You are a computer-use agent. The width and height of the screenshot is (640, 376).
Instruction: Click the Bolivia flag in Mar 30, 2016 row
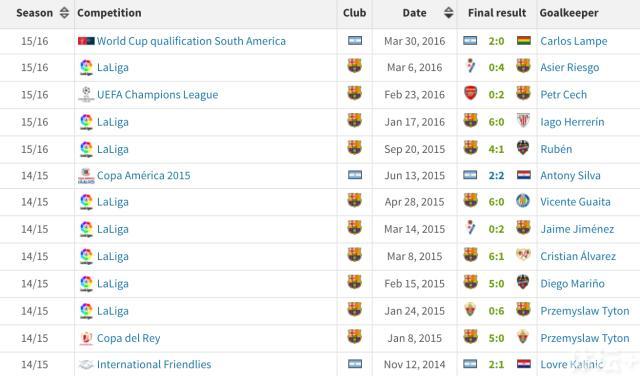coord(523,40)
